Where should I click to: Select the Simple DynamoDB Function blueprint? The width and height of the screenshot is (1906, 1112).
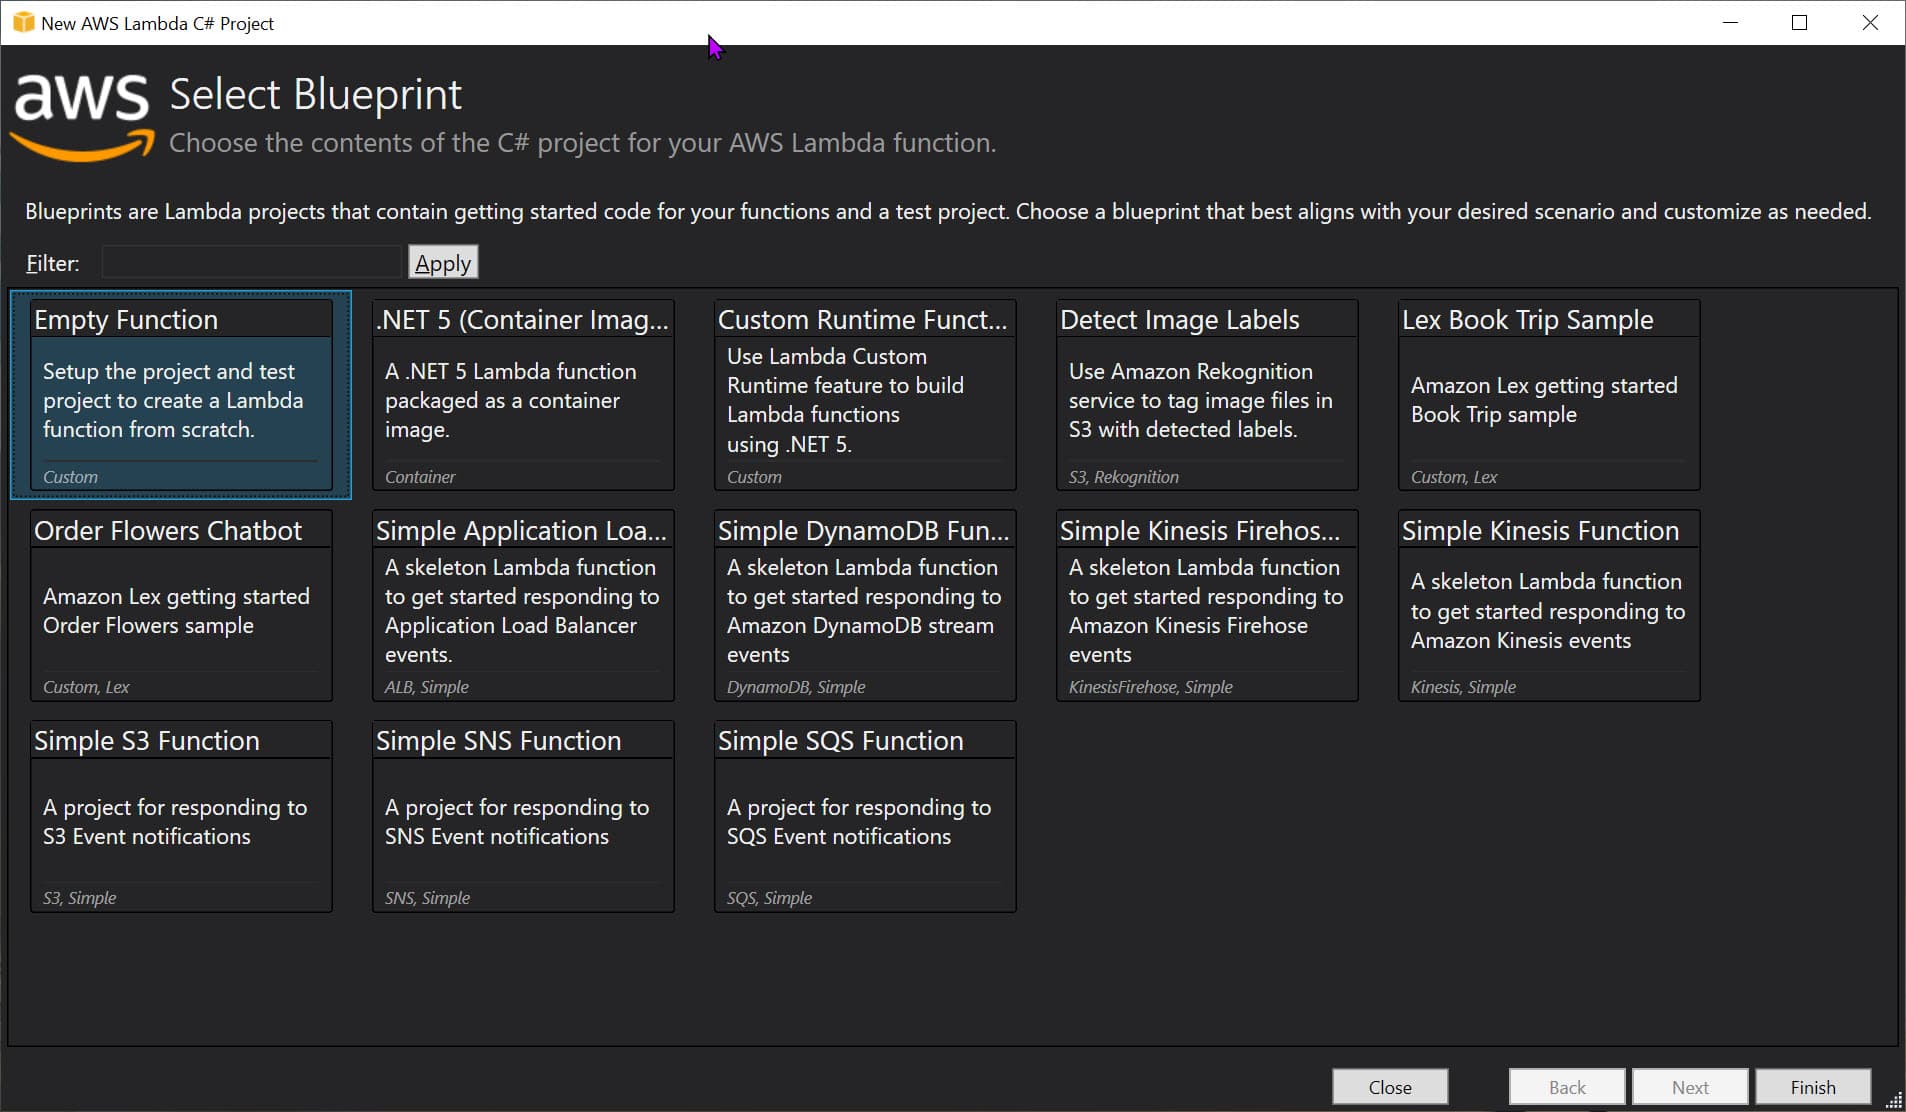point(865,606)
